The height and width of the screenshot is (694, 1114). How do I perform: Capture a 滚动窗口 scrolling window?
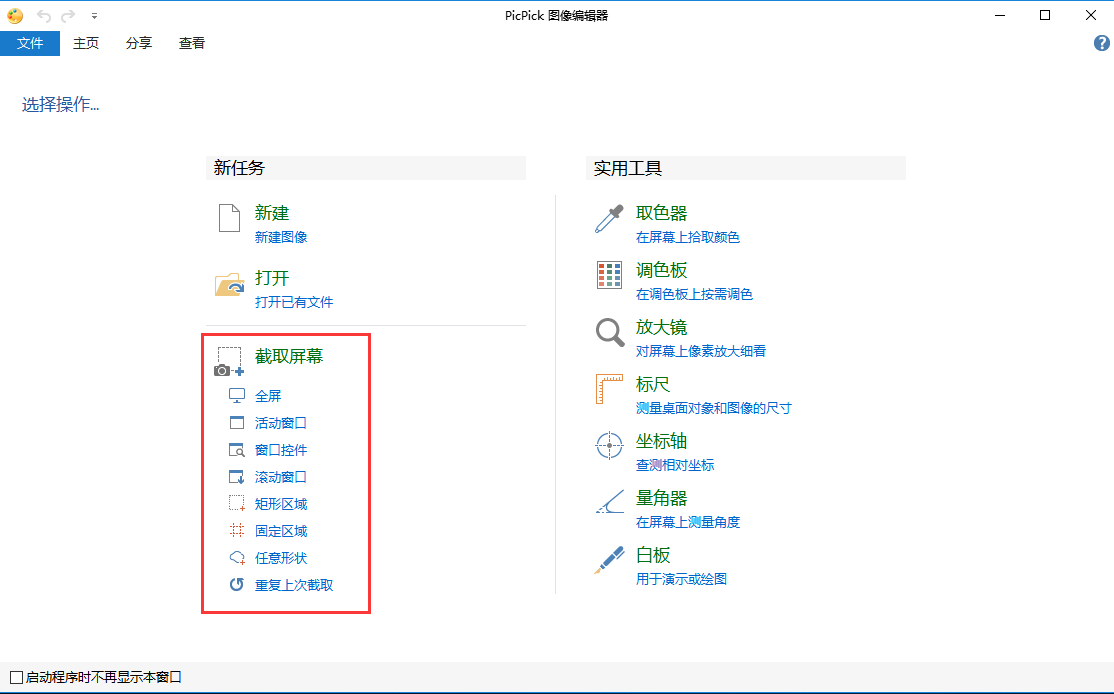tap(276, 476)
